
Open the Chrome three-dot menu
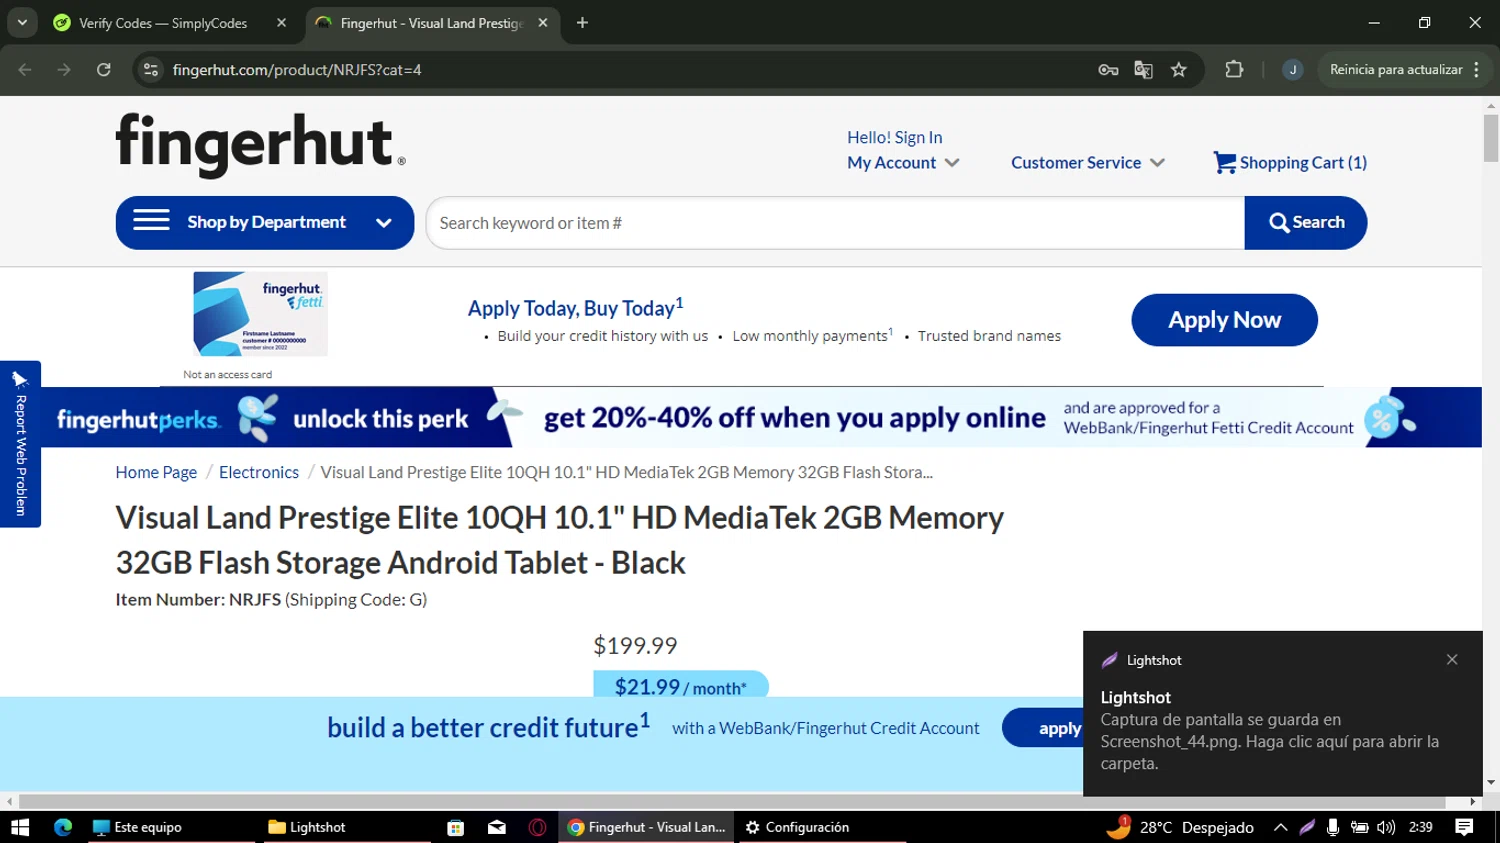point(1476,70)
